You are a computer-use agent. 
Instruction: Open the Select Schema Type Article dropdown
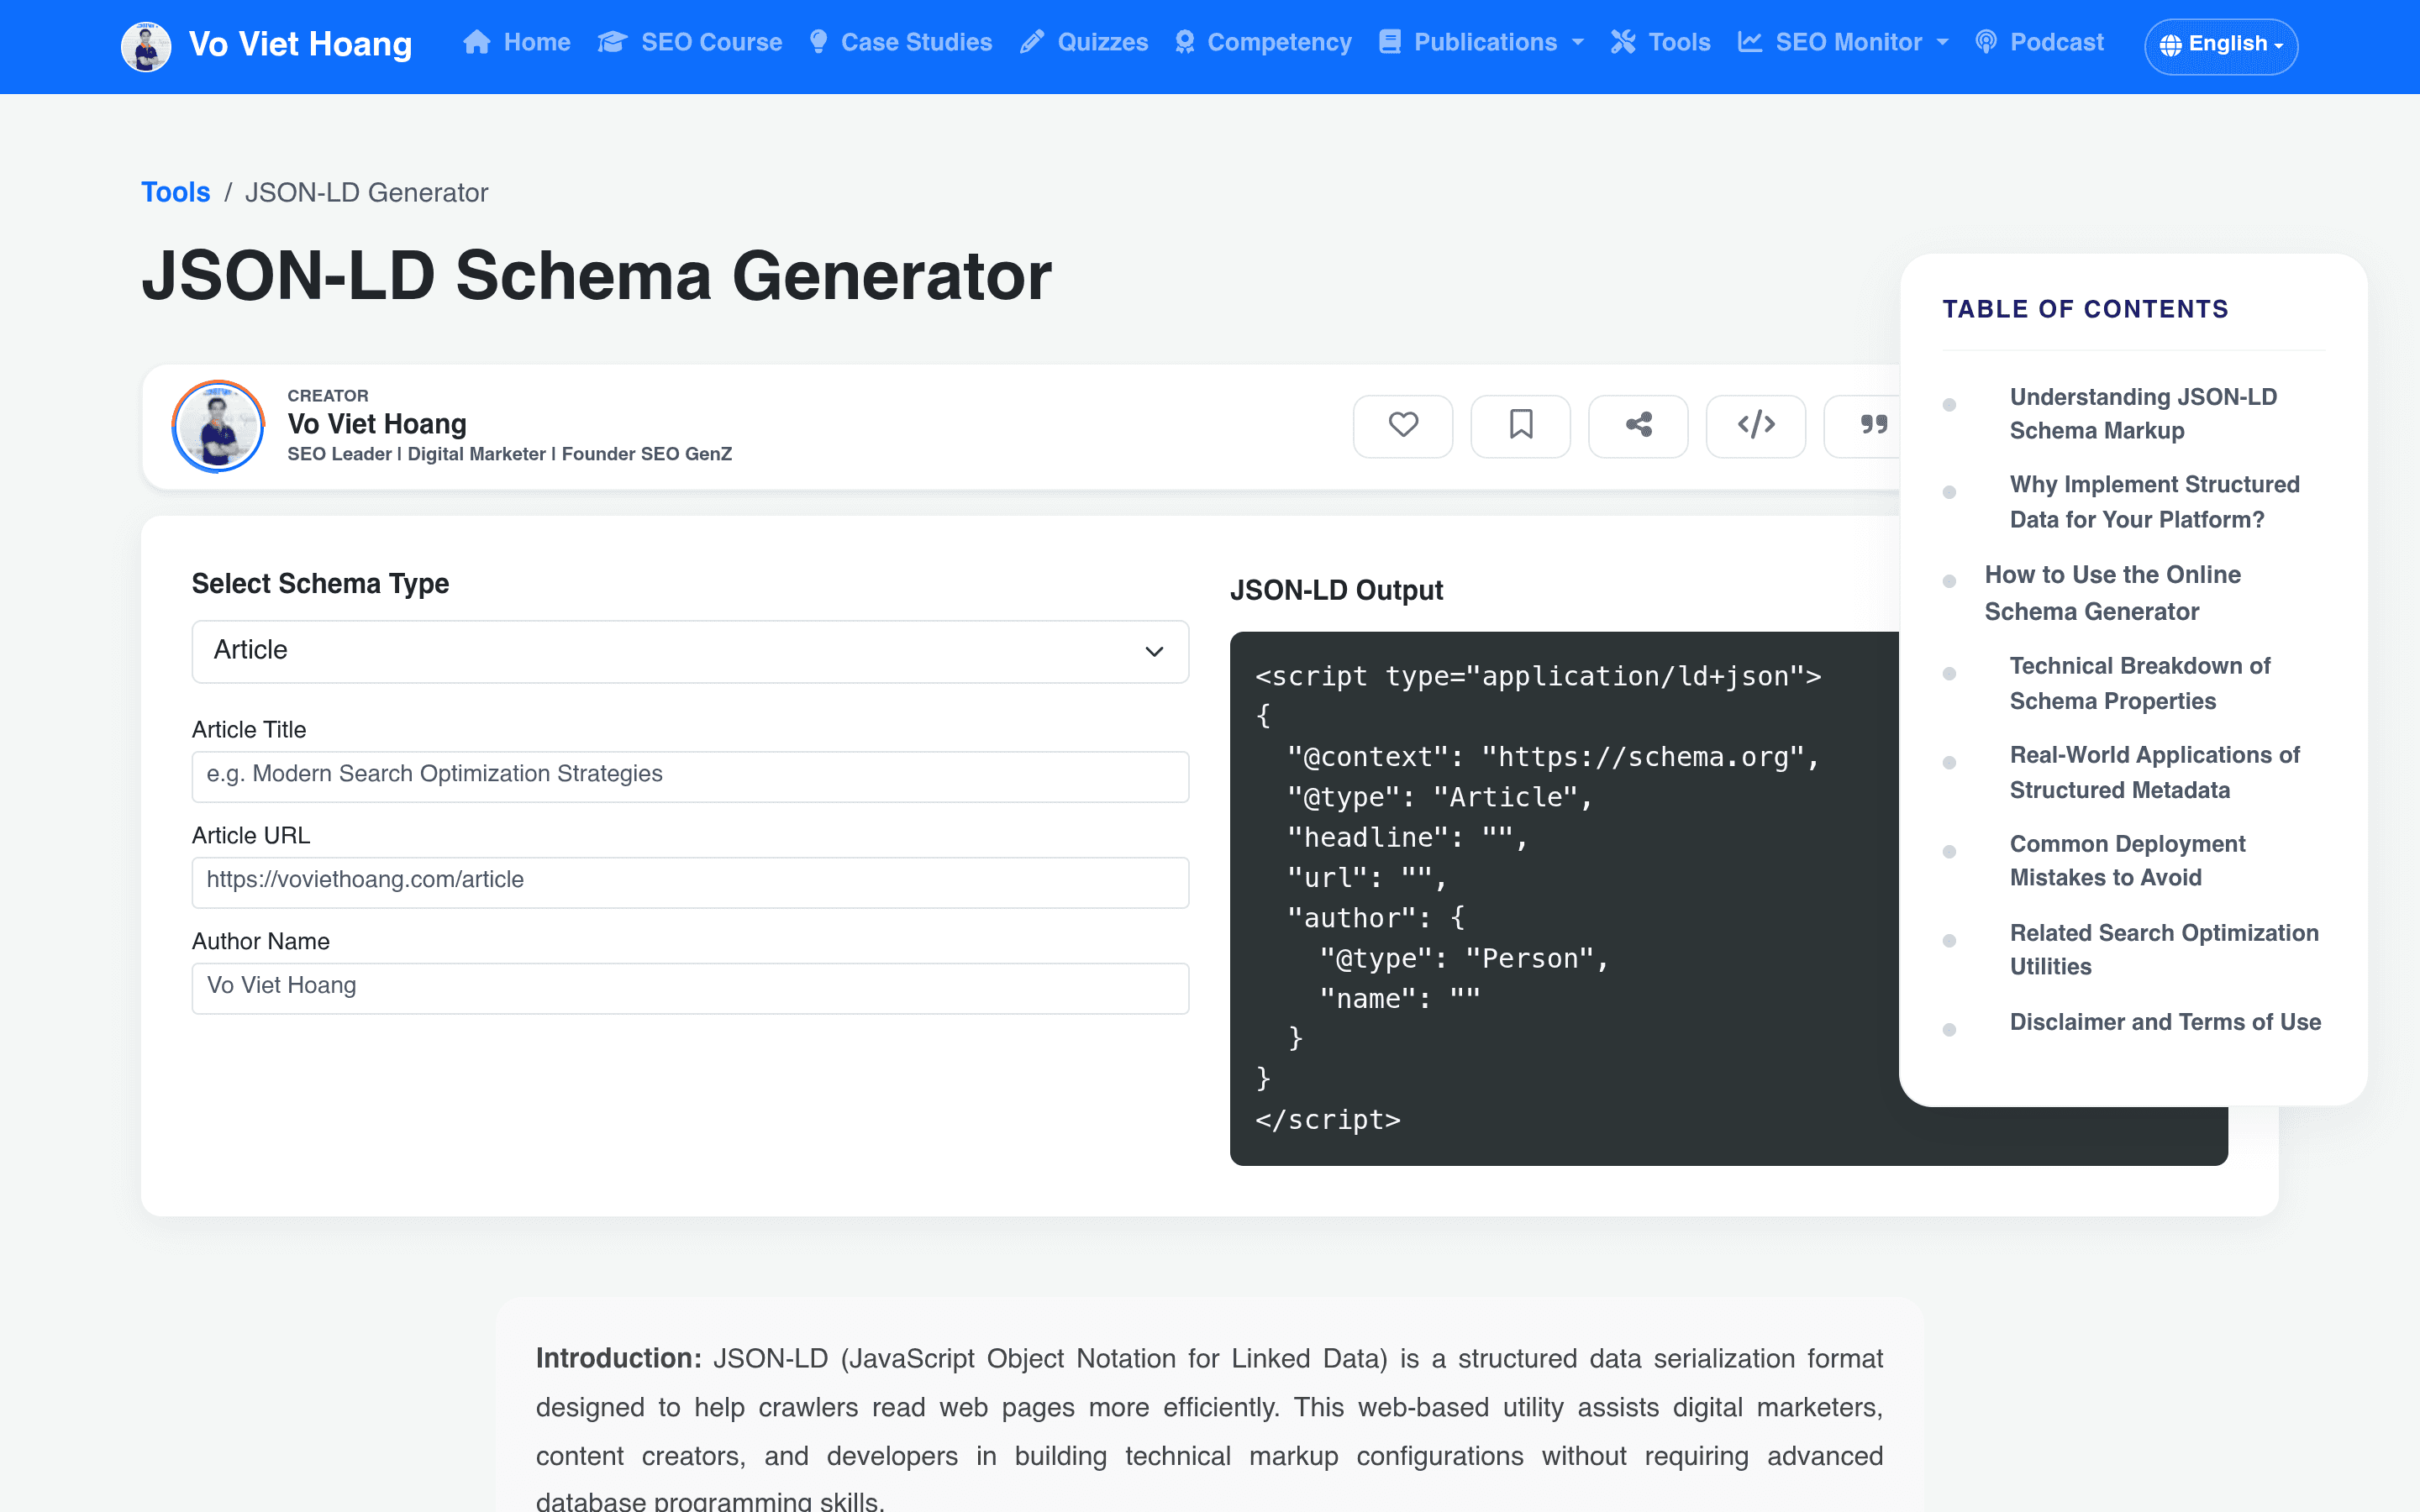pos(690,651)
